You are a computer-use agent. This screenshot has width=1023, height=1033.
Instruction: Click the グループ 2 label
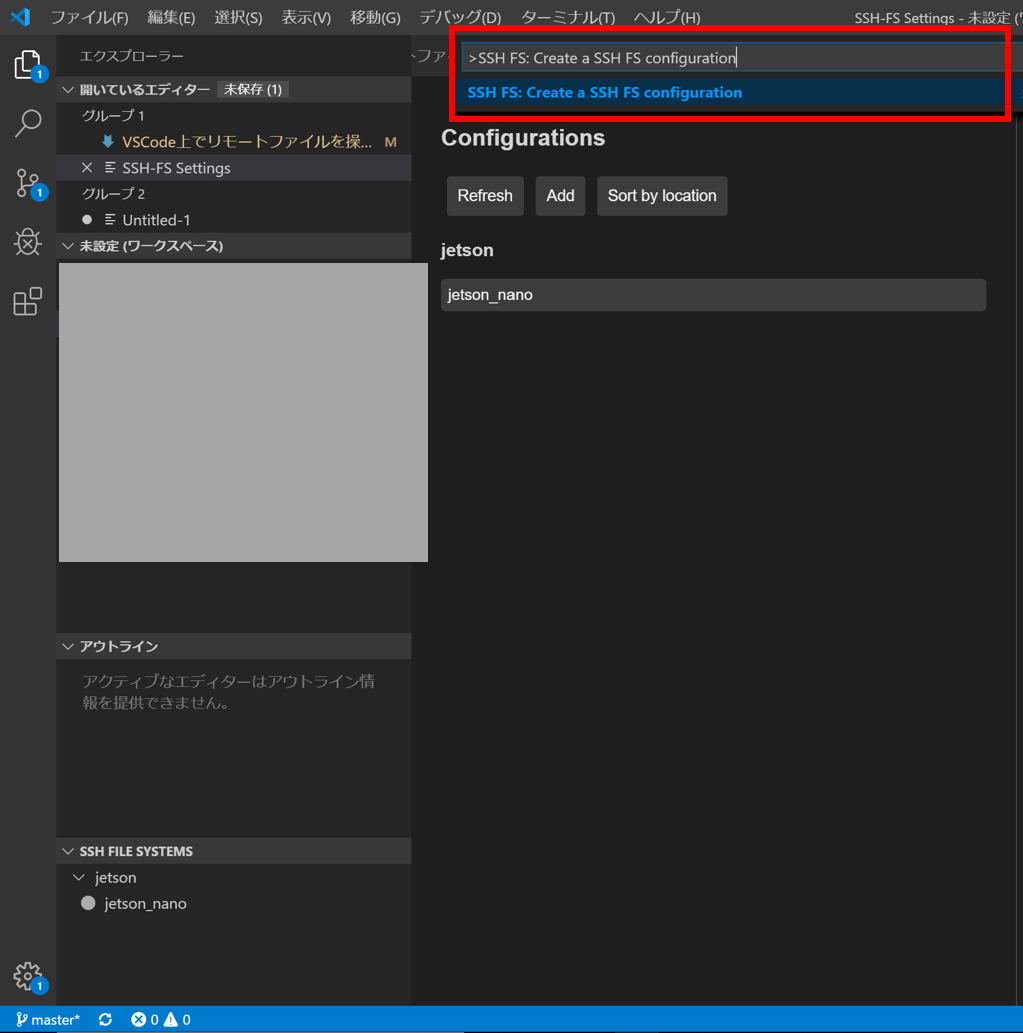[113, 194]
